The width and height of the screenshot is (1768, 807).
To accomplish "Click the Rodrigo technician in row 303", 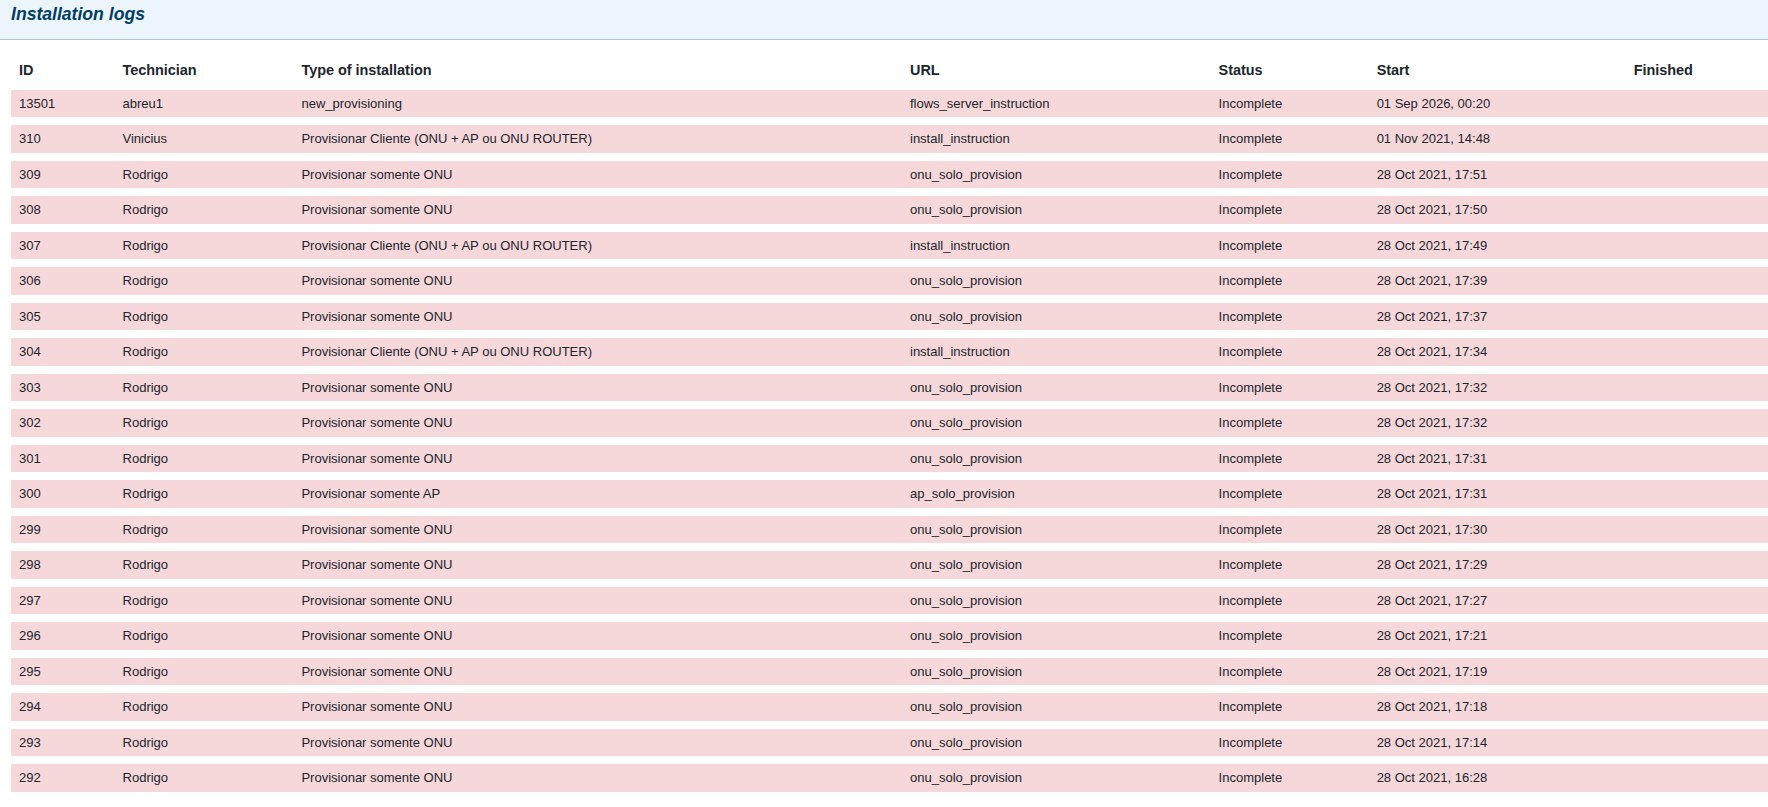I will pos(145,388).
